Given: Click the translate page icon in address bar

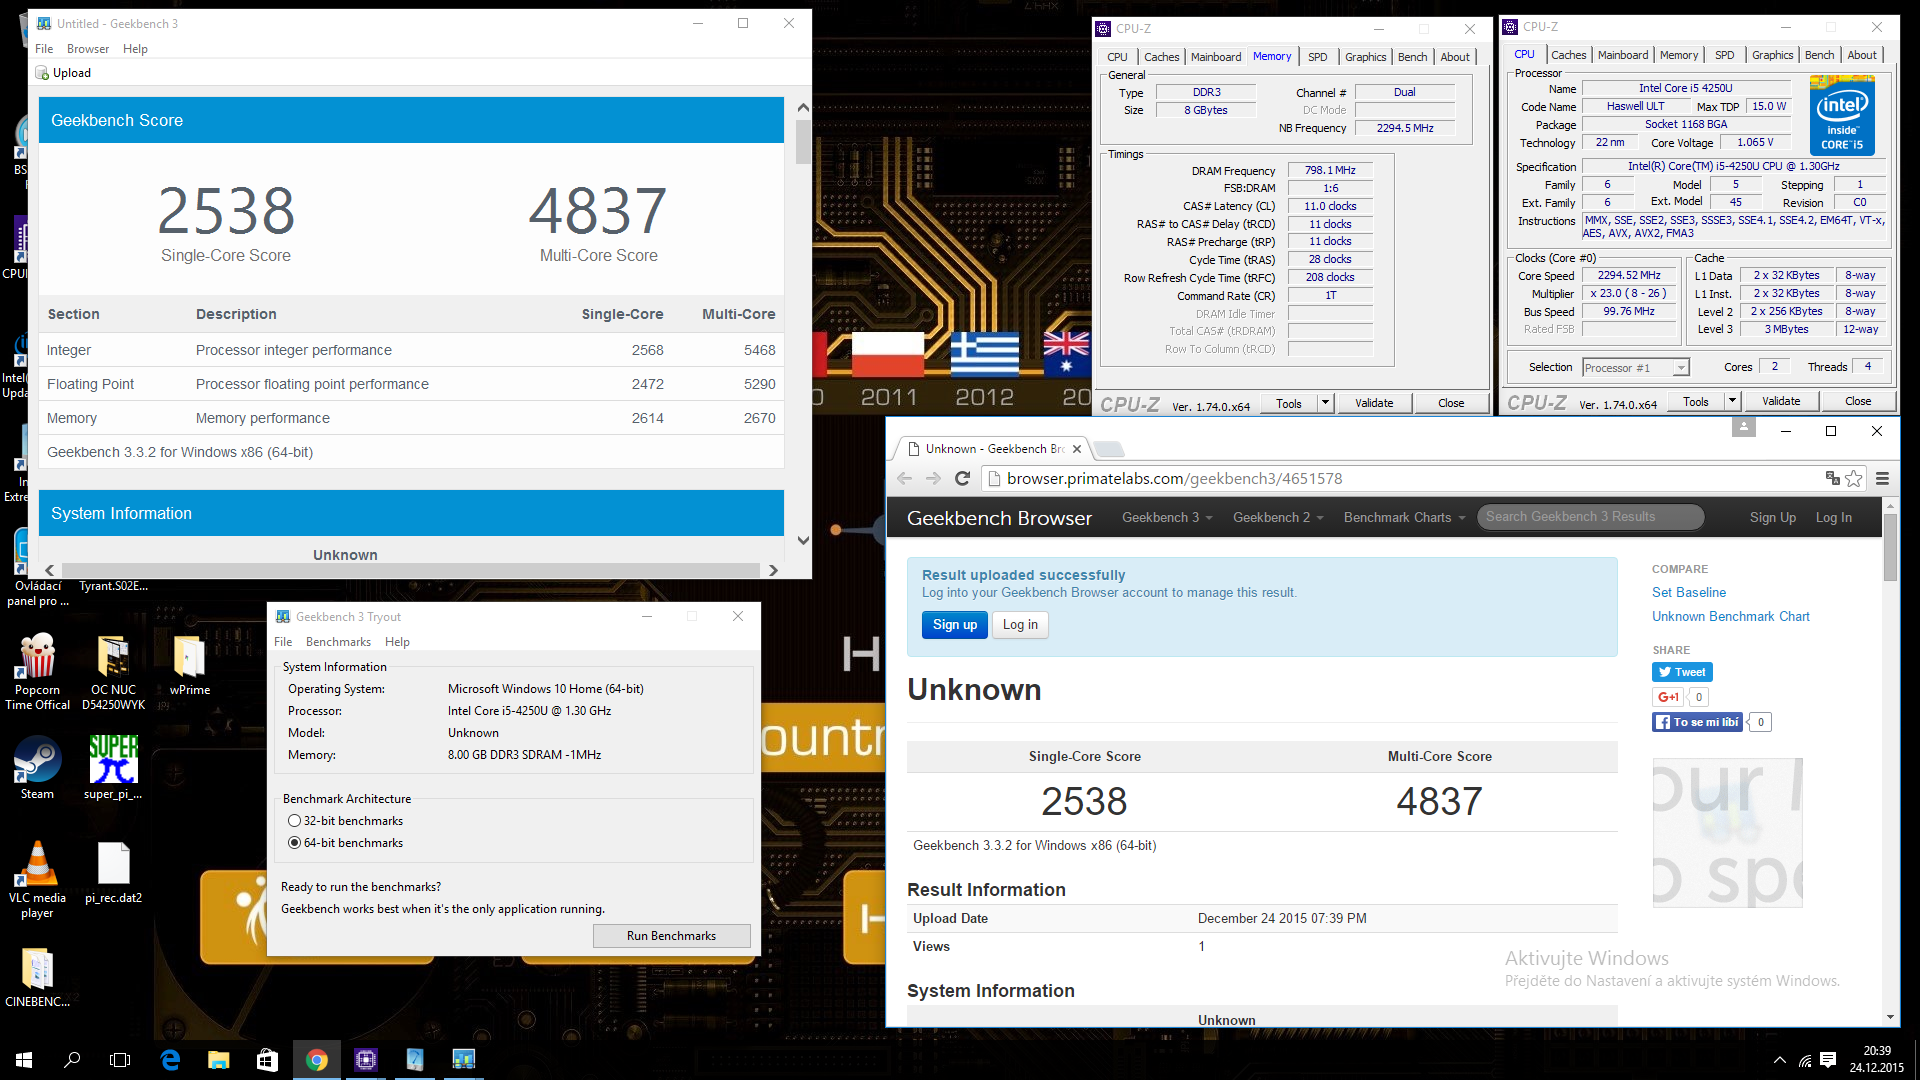Looking at the screenshot, I should pyautogui.click(x=1832, y=478).
